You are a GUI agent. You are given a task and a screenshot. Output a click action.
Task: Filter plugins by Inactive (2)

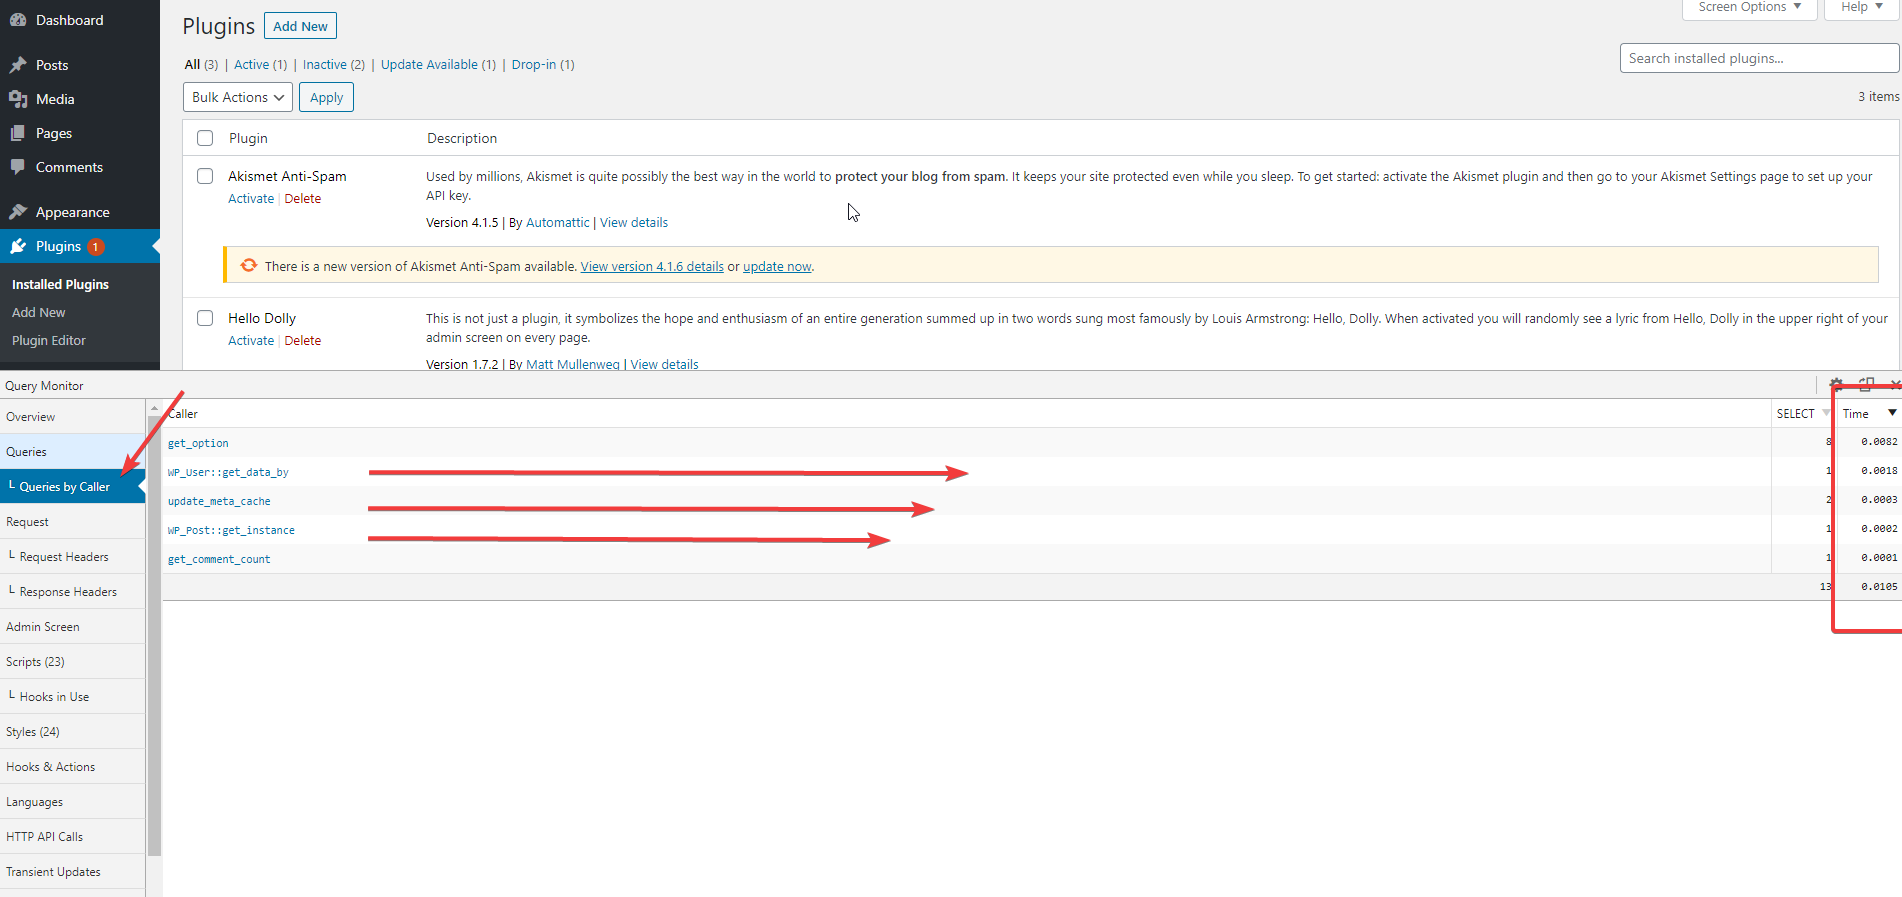coord(333,65)
